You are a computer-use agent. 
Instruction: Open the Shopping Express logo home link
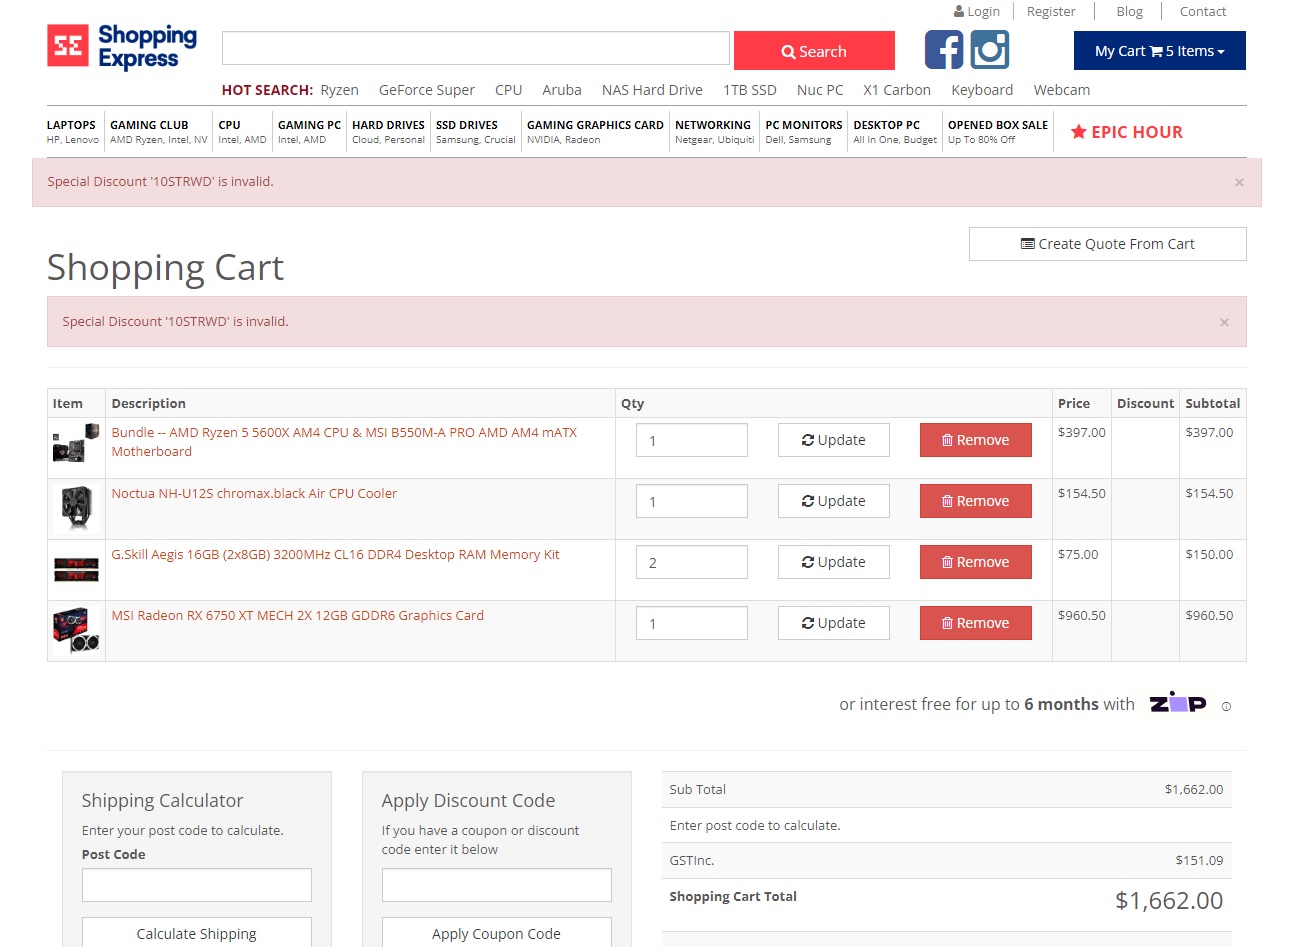pyautogui.click(x=122, y=47)
